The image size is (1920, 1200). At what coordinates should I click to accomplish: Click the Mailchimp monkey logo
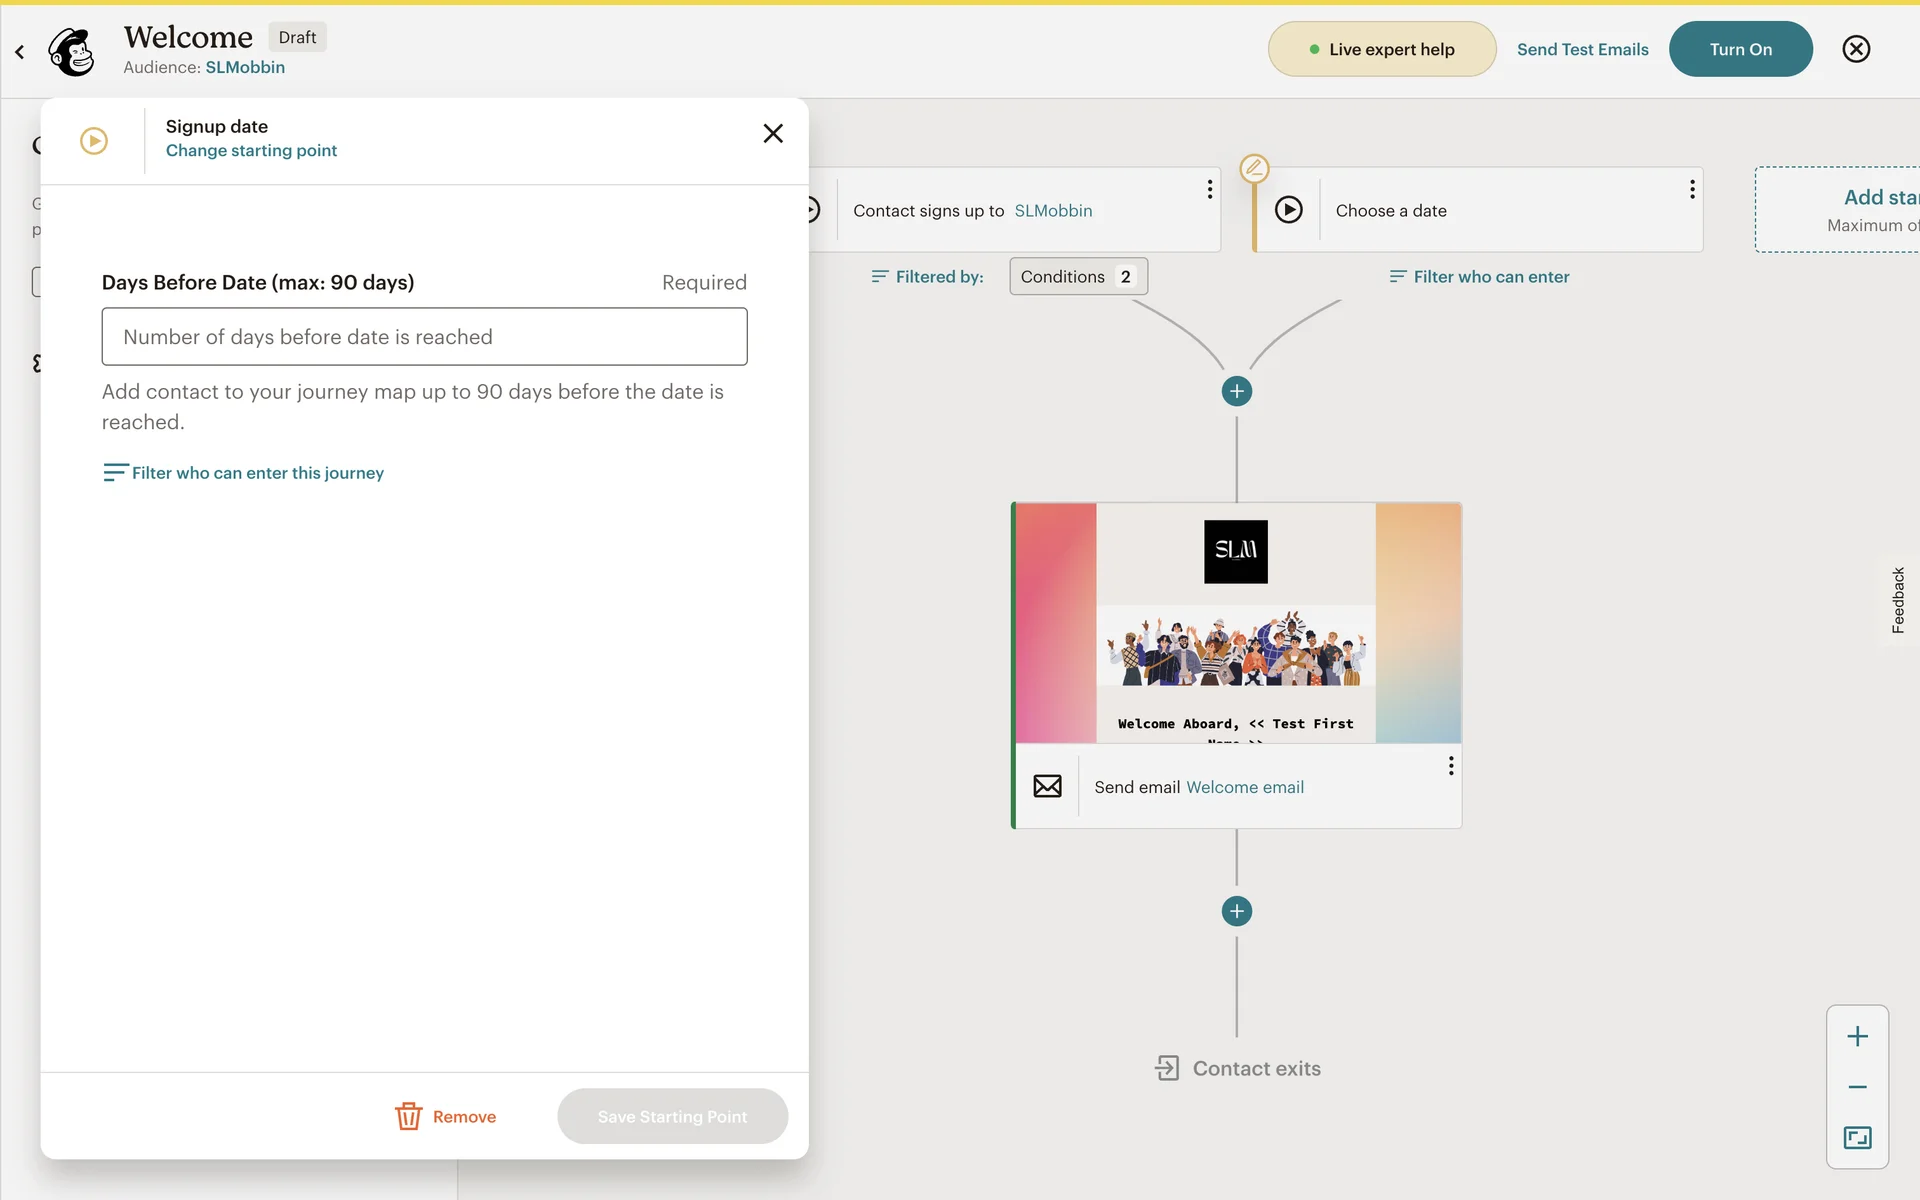tap(72, 50)
